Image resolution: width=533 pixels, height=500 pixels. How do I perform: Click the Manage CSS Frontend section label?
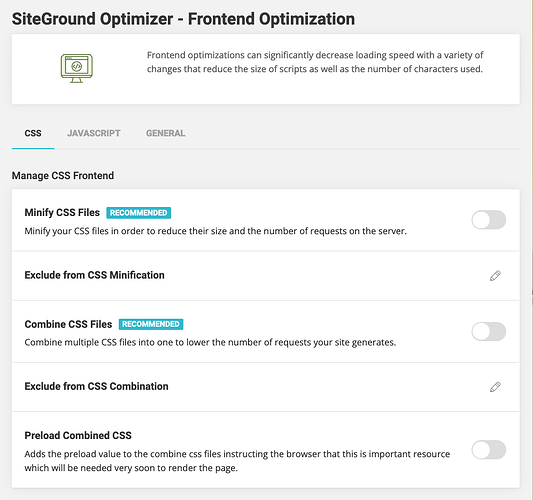click(63, 176)
